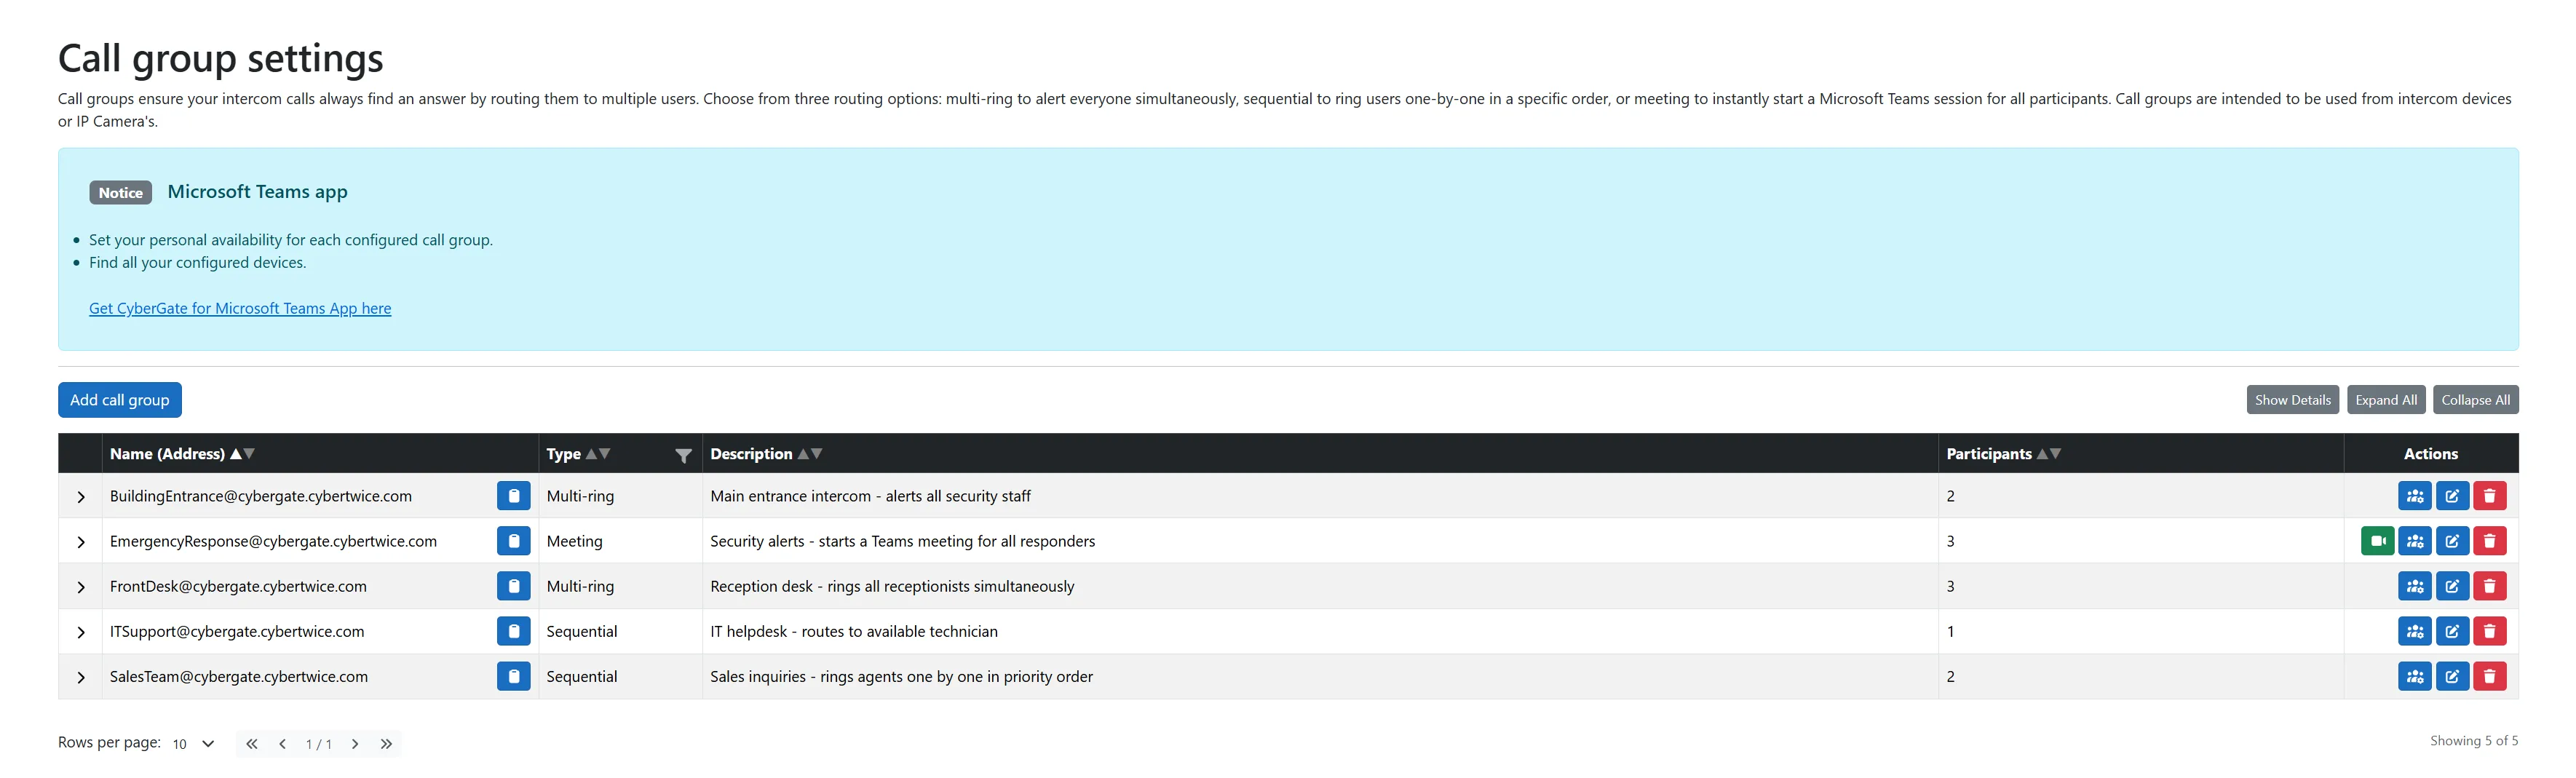Click 'IT helpdesk - routes to available technician' cell
The width and height of the screenshot is (2576, 778).
tap(1320, 631)
